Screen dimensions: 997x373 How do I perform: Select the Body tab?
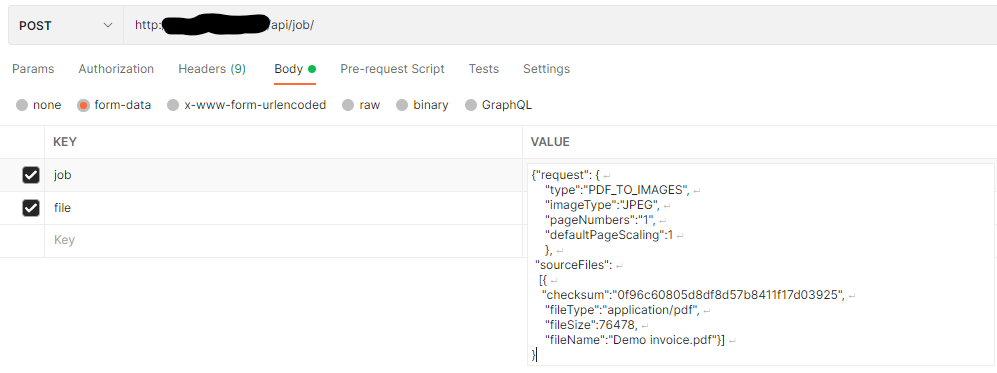tap(295, 69)
